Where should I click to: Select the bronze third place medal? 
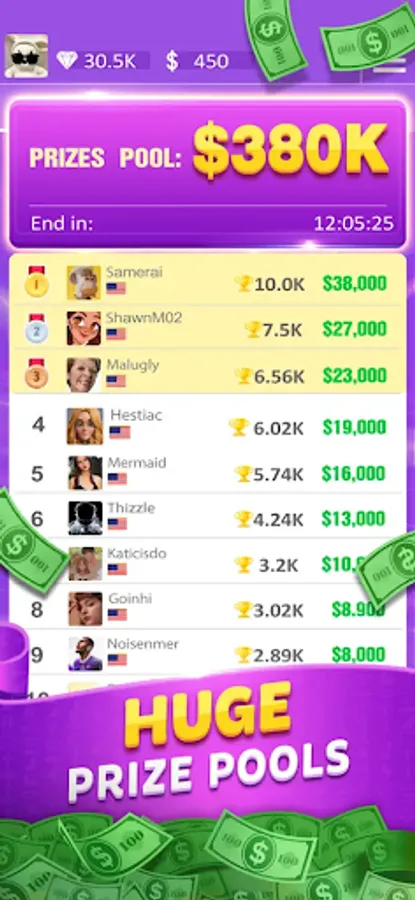tap(37, 375)
